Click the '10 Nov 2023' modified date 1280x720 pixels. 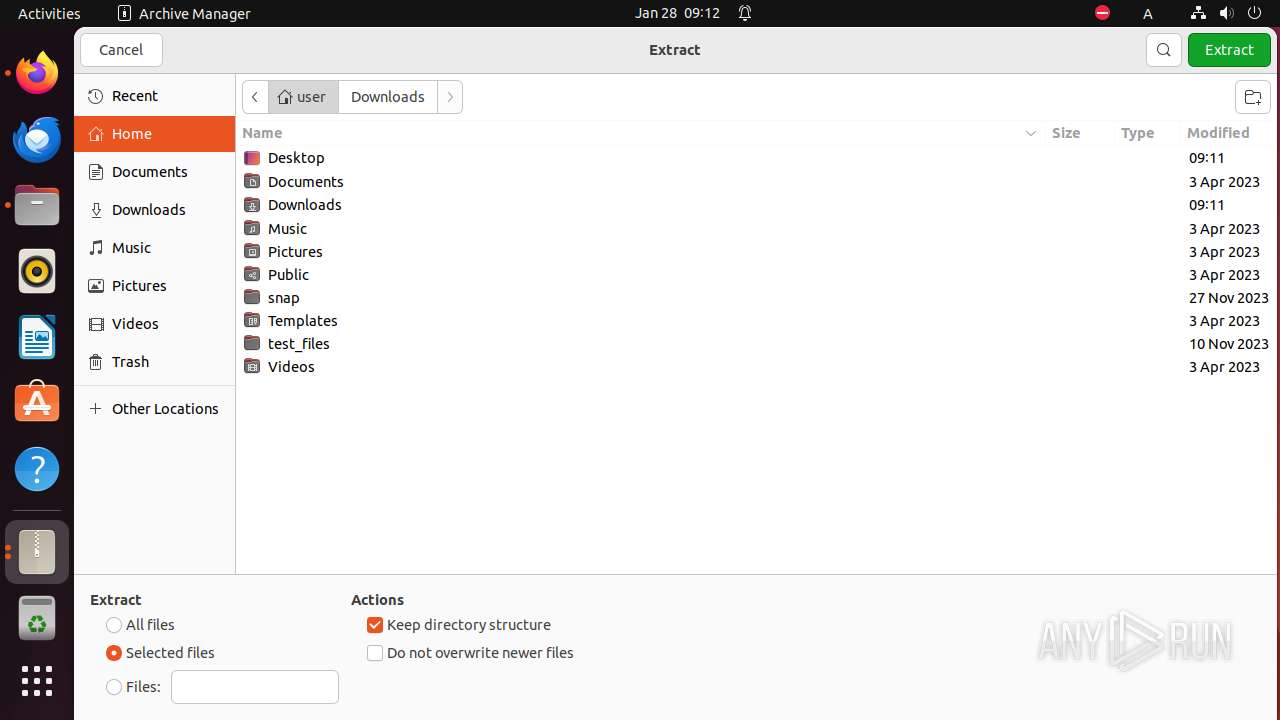pyautogui.click(x=1229, y=344)
